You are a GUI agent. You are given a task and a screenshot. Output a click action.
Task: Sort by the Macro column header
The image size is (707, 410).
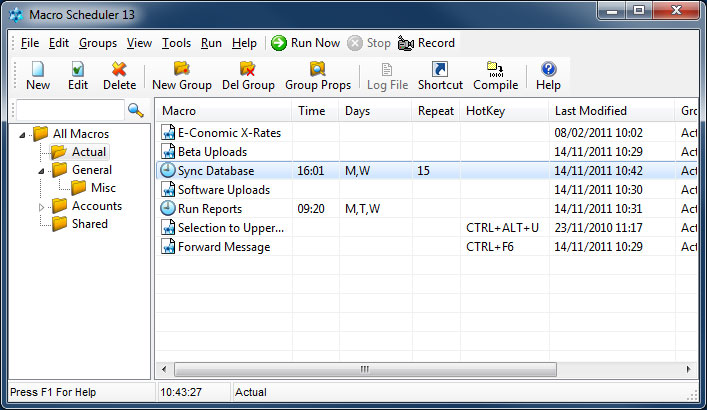tap(224, 111)
